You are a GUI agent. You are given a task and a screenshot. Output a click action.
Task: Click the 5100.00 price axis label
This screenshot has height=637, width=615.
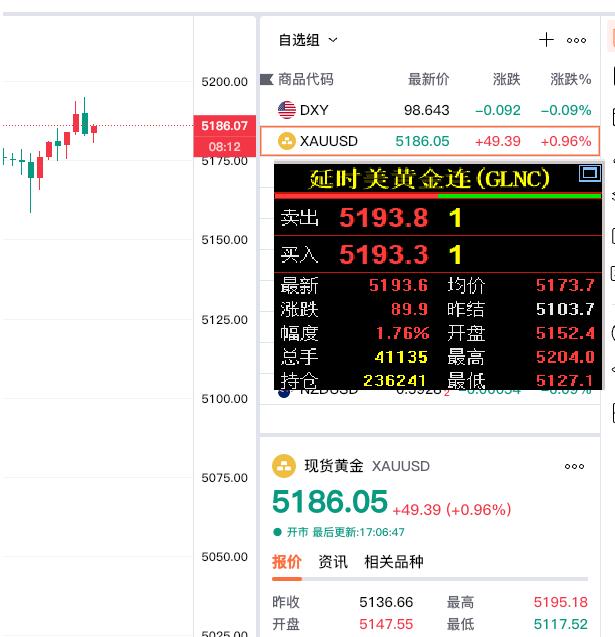(x=225, y=399)
